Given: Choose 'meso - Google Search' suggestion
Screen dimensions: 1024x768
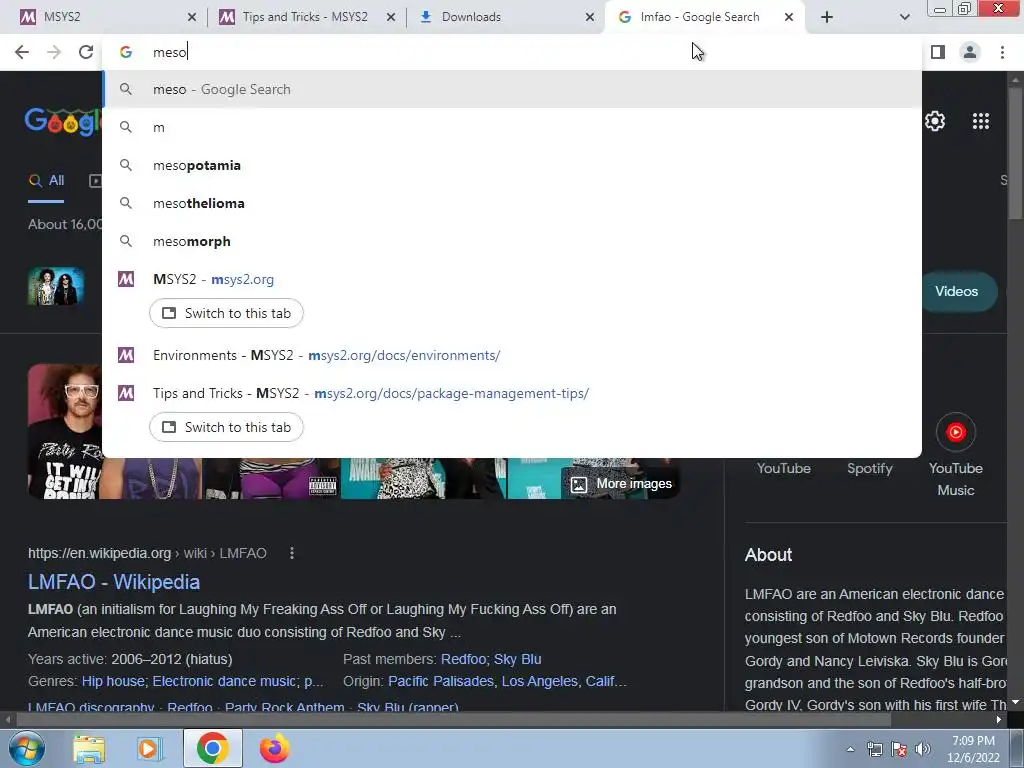Looking at the screenshot, I should tap(512, 89).
